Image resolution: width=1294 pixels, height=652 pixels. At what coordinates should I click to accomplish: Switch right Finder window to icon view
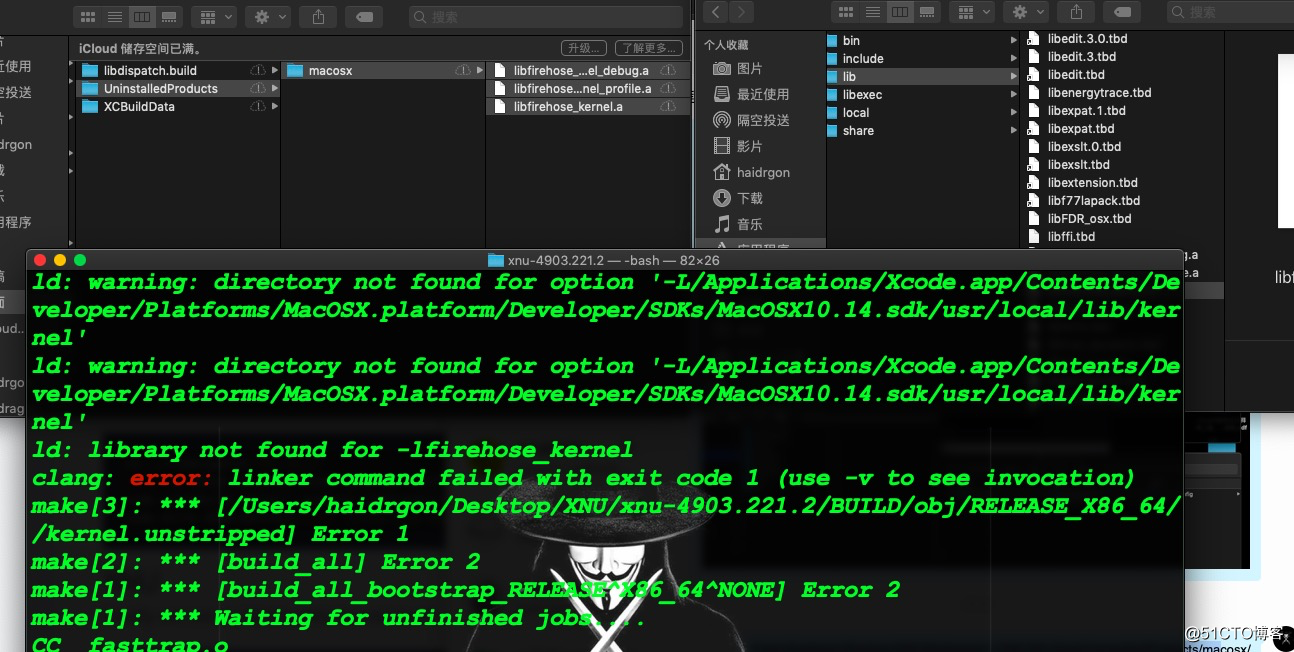pyautogui.click(x=847, y=12)
